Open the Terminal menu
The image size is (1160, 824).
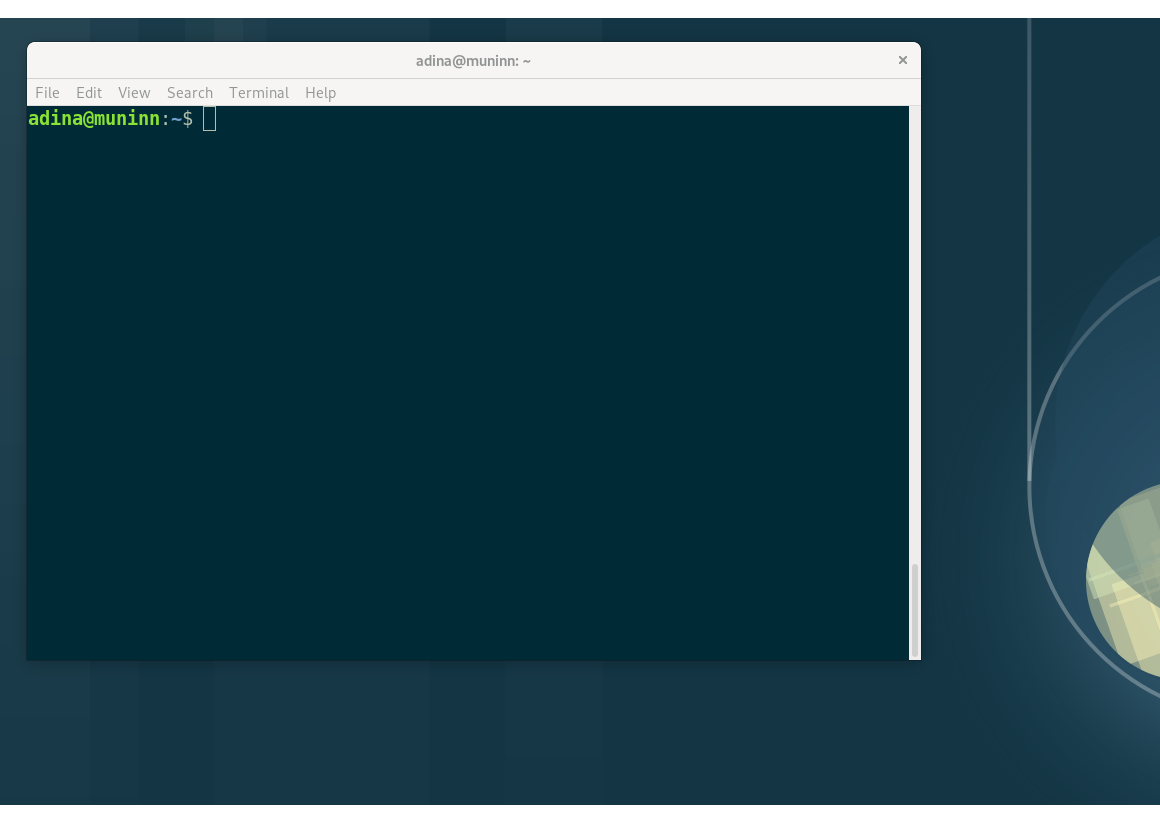259,93
